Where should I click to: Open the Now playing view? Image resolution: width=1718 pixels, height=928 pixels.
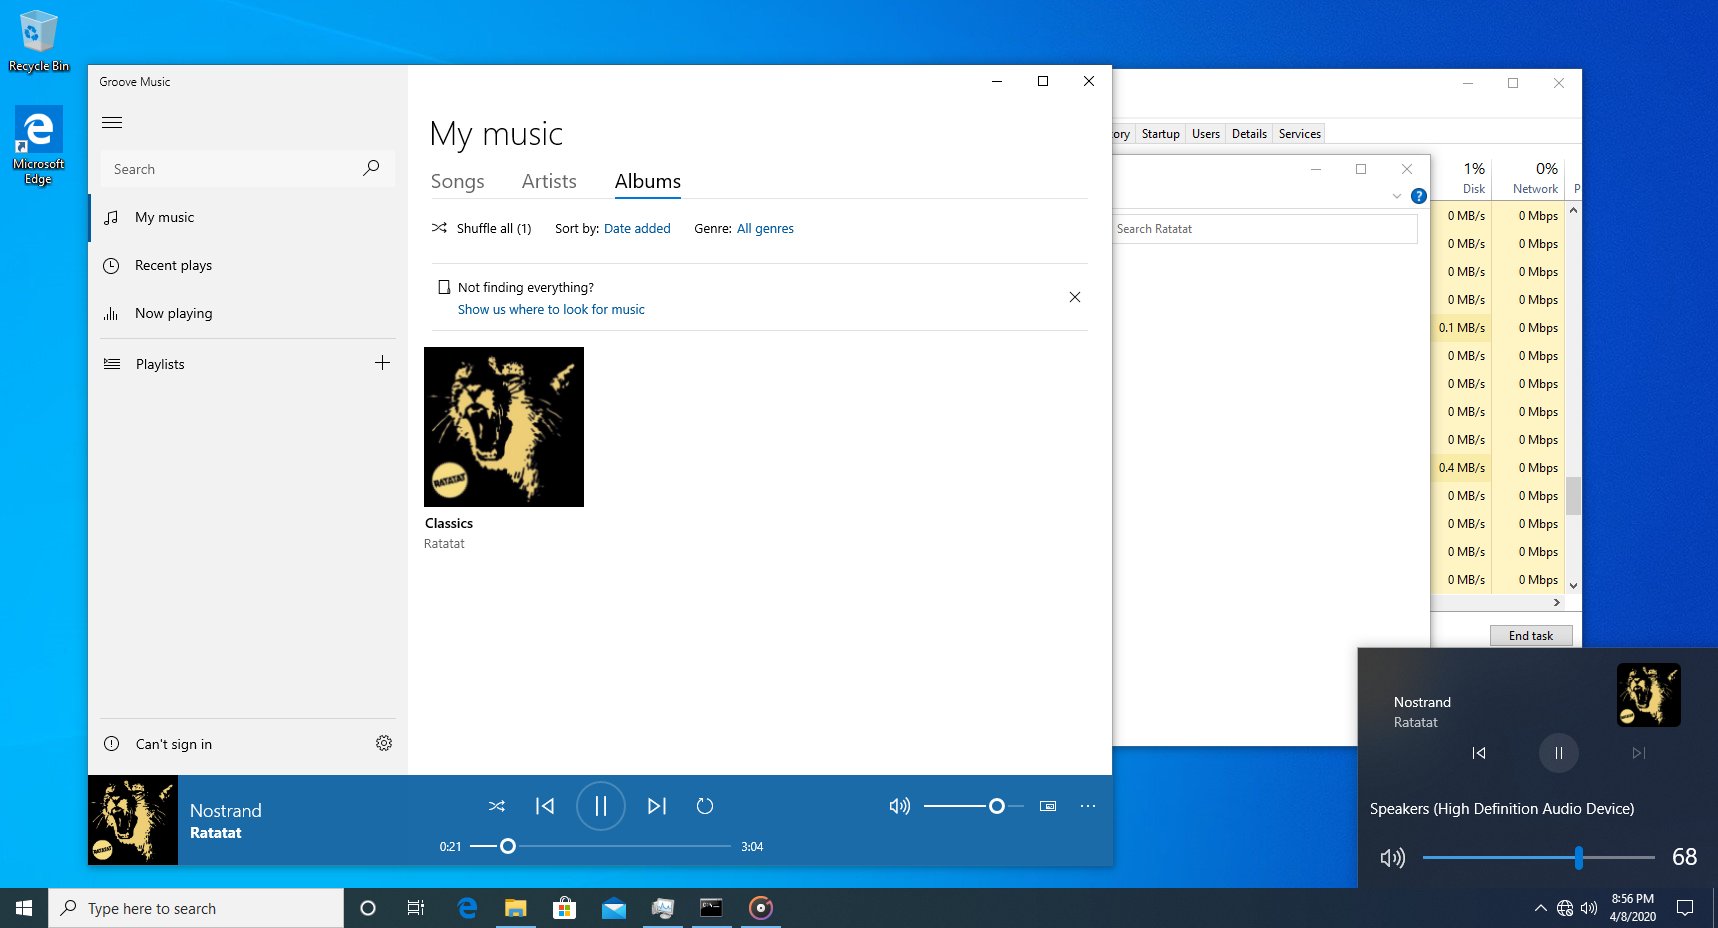174,313
